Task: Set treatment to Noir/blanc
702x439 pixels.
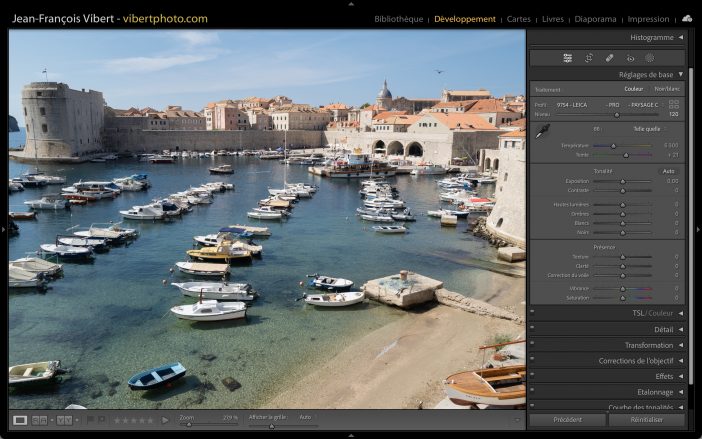Action: pos(666,89)
